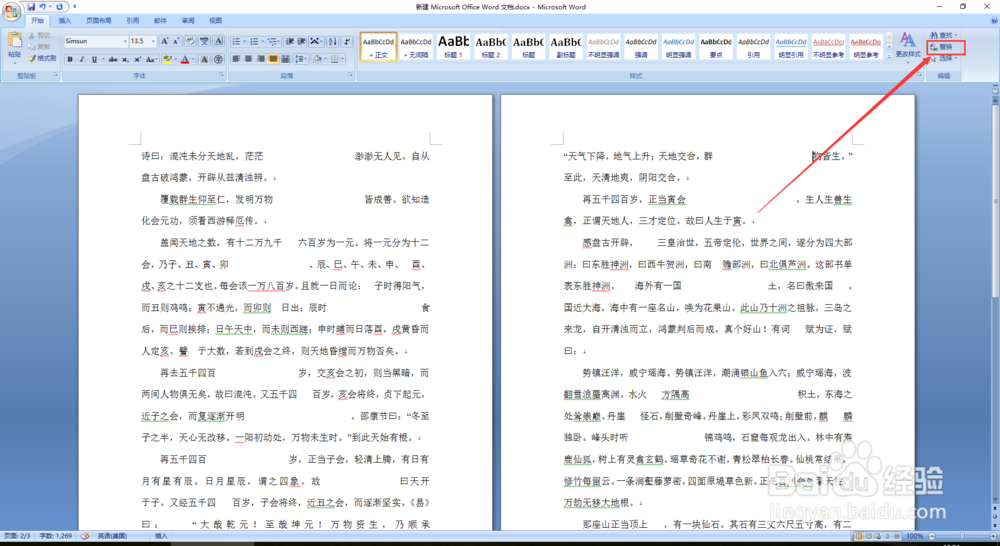
Task: Expand the underline style dropdown arrow
Action: tap(103, 59)
